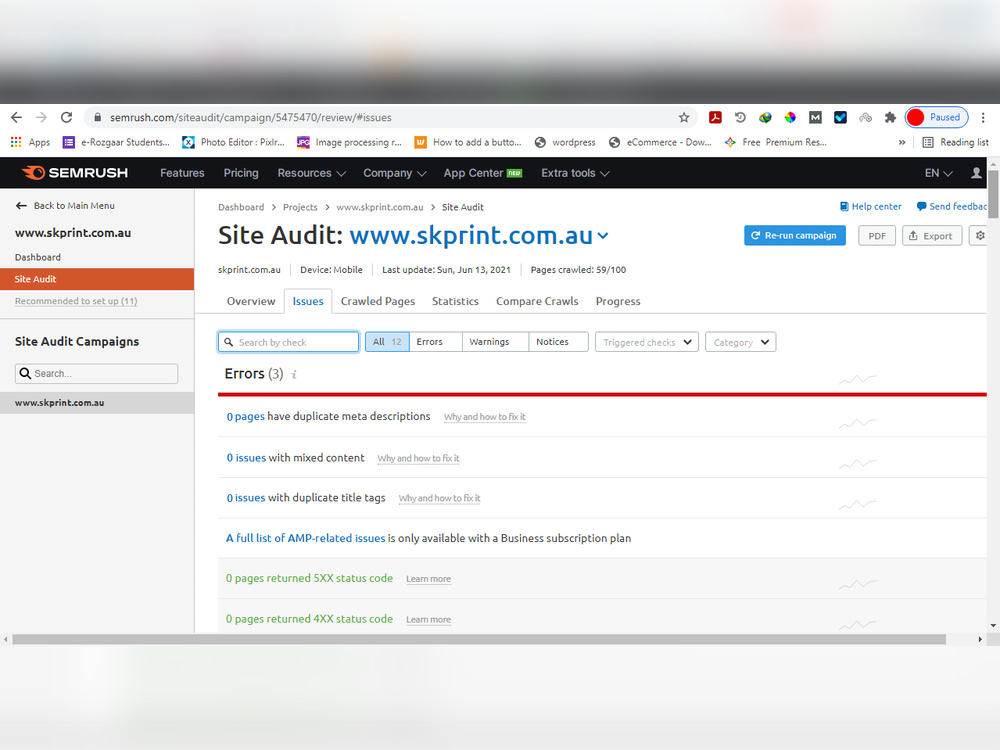Expand the Extra tools dropdown
Viewport: 1000px width, 750px height.
575,173
